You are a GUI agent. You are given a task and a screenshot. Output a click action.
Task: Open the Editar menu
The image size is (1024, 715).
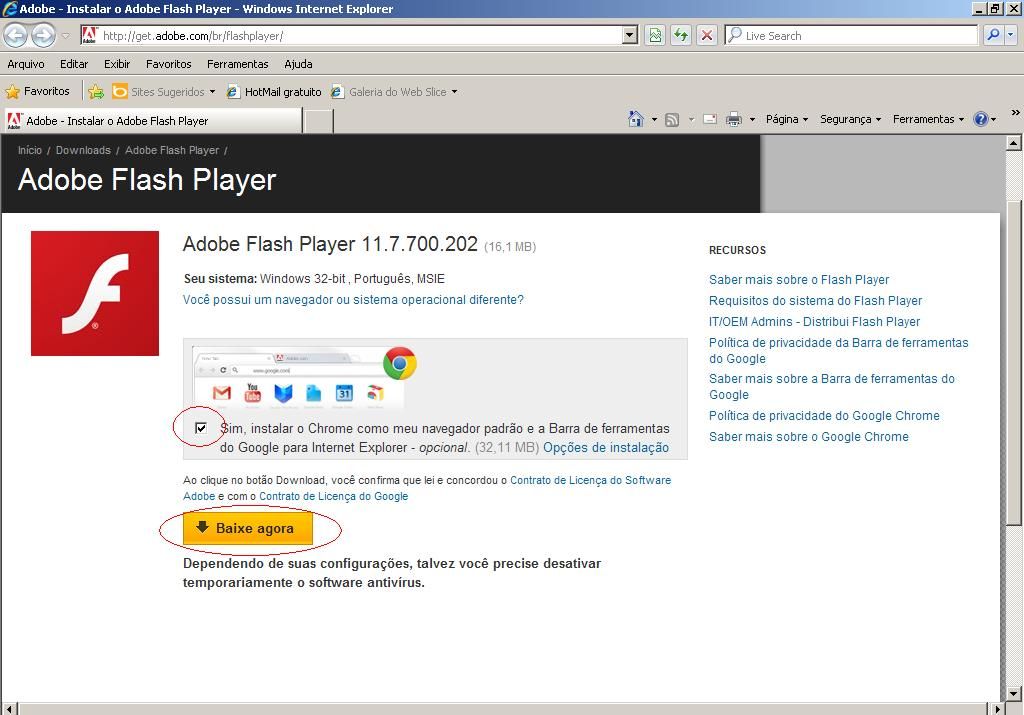click(74, 64)
